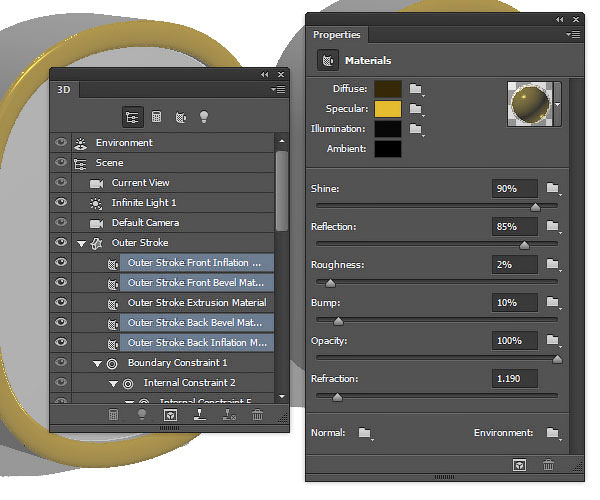This screenshot has width=600, height=500.
Task: Open Illumination texture folder menu
Action: click(416, 129)
